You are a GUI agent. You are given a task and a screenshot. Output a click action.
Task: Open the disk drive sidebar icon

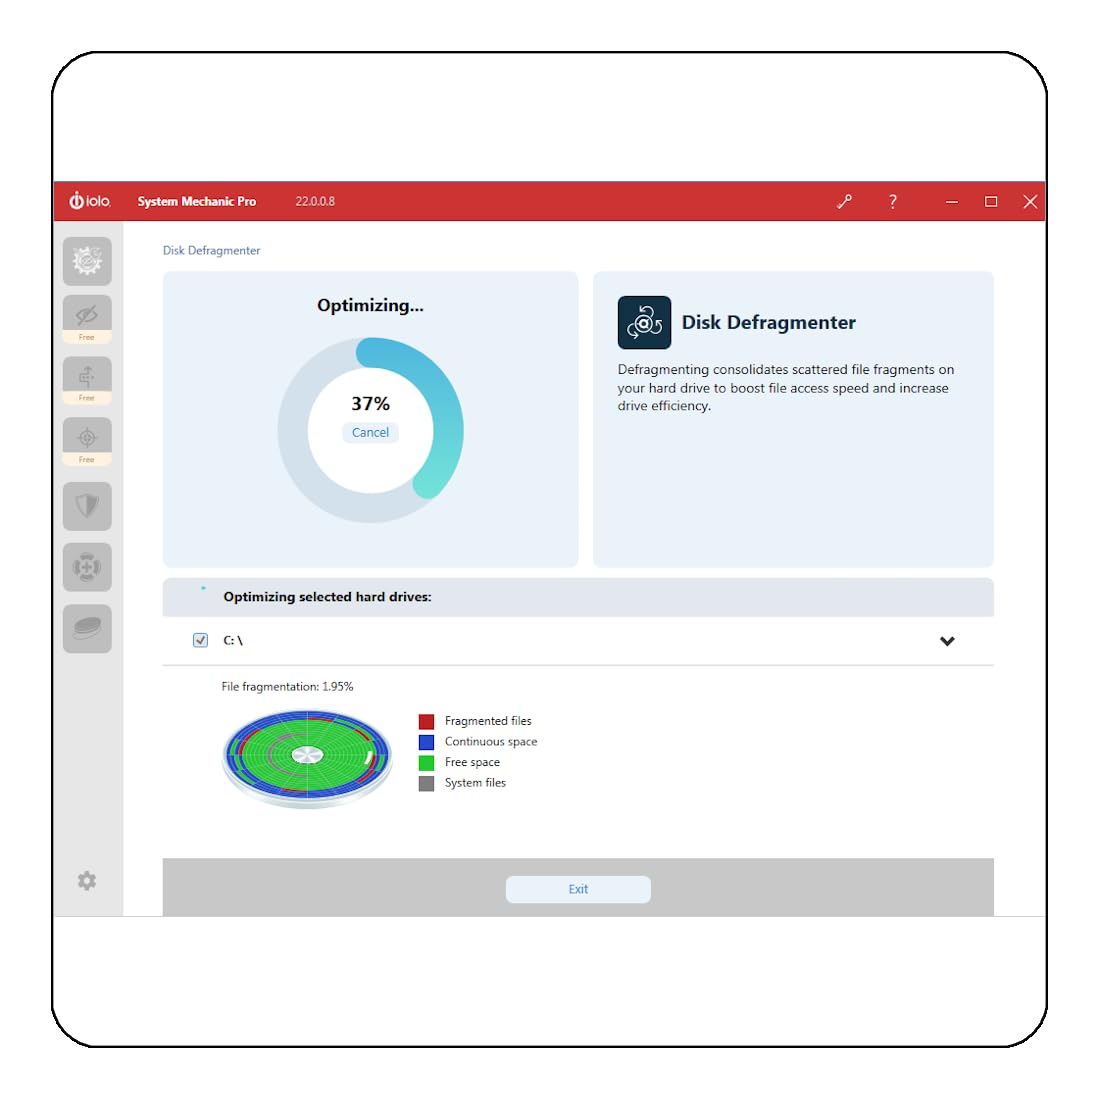click(x=87, y=628)
